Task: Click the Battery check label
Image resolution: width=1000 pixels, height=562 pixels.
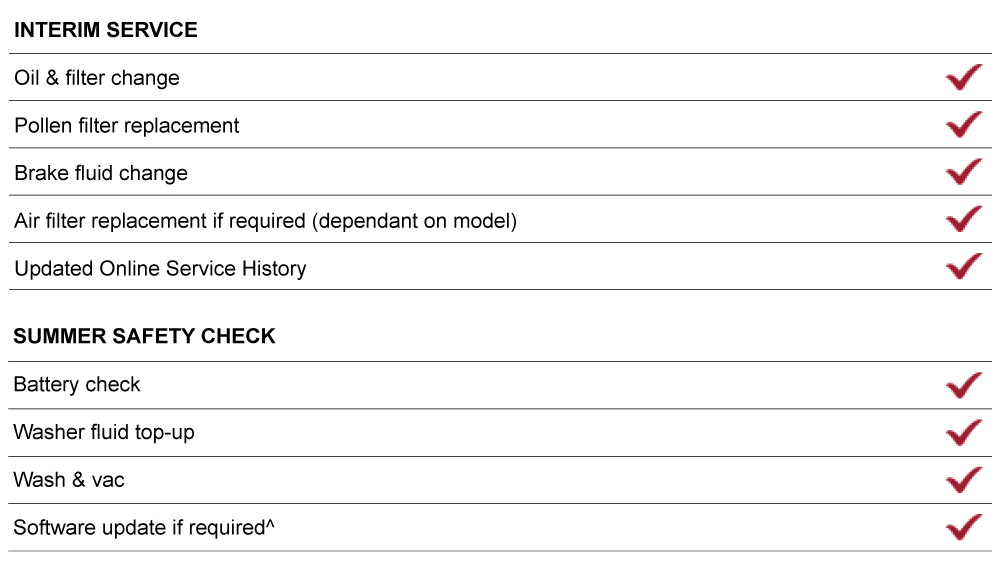Action: pos(77,385)
